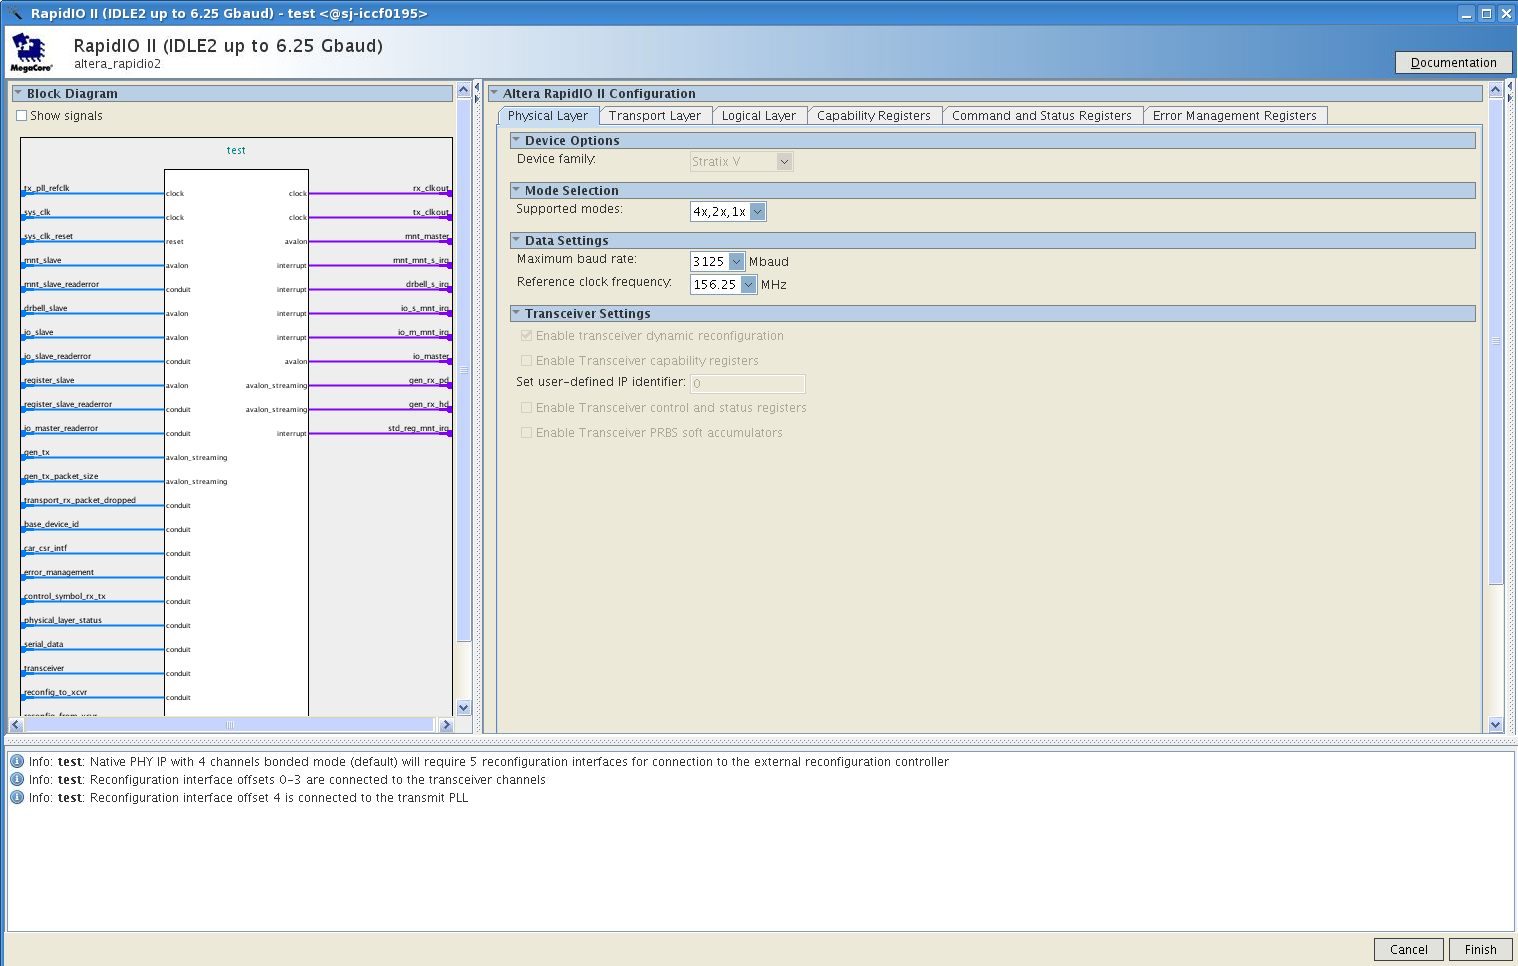The width and height of the screenshot is (1518, 966).
Task: Click block diagram horizontal scrollbar left arrow
Action: 16,725
